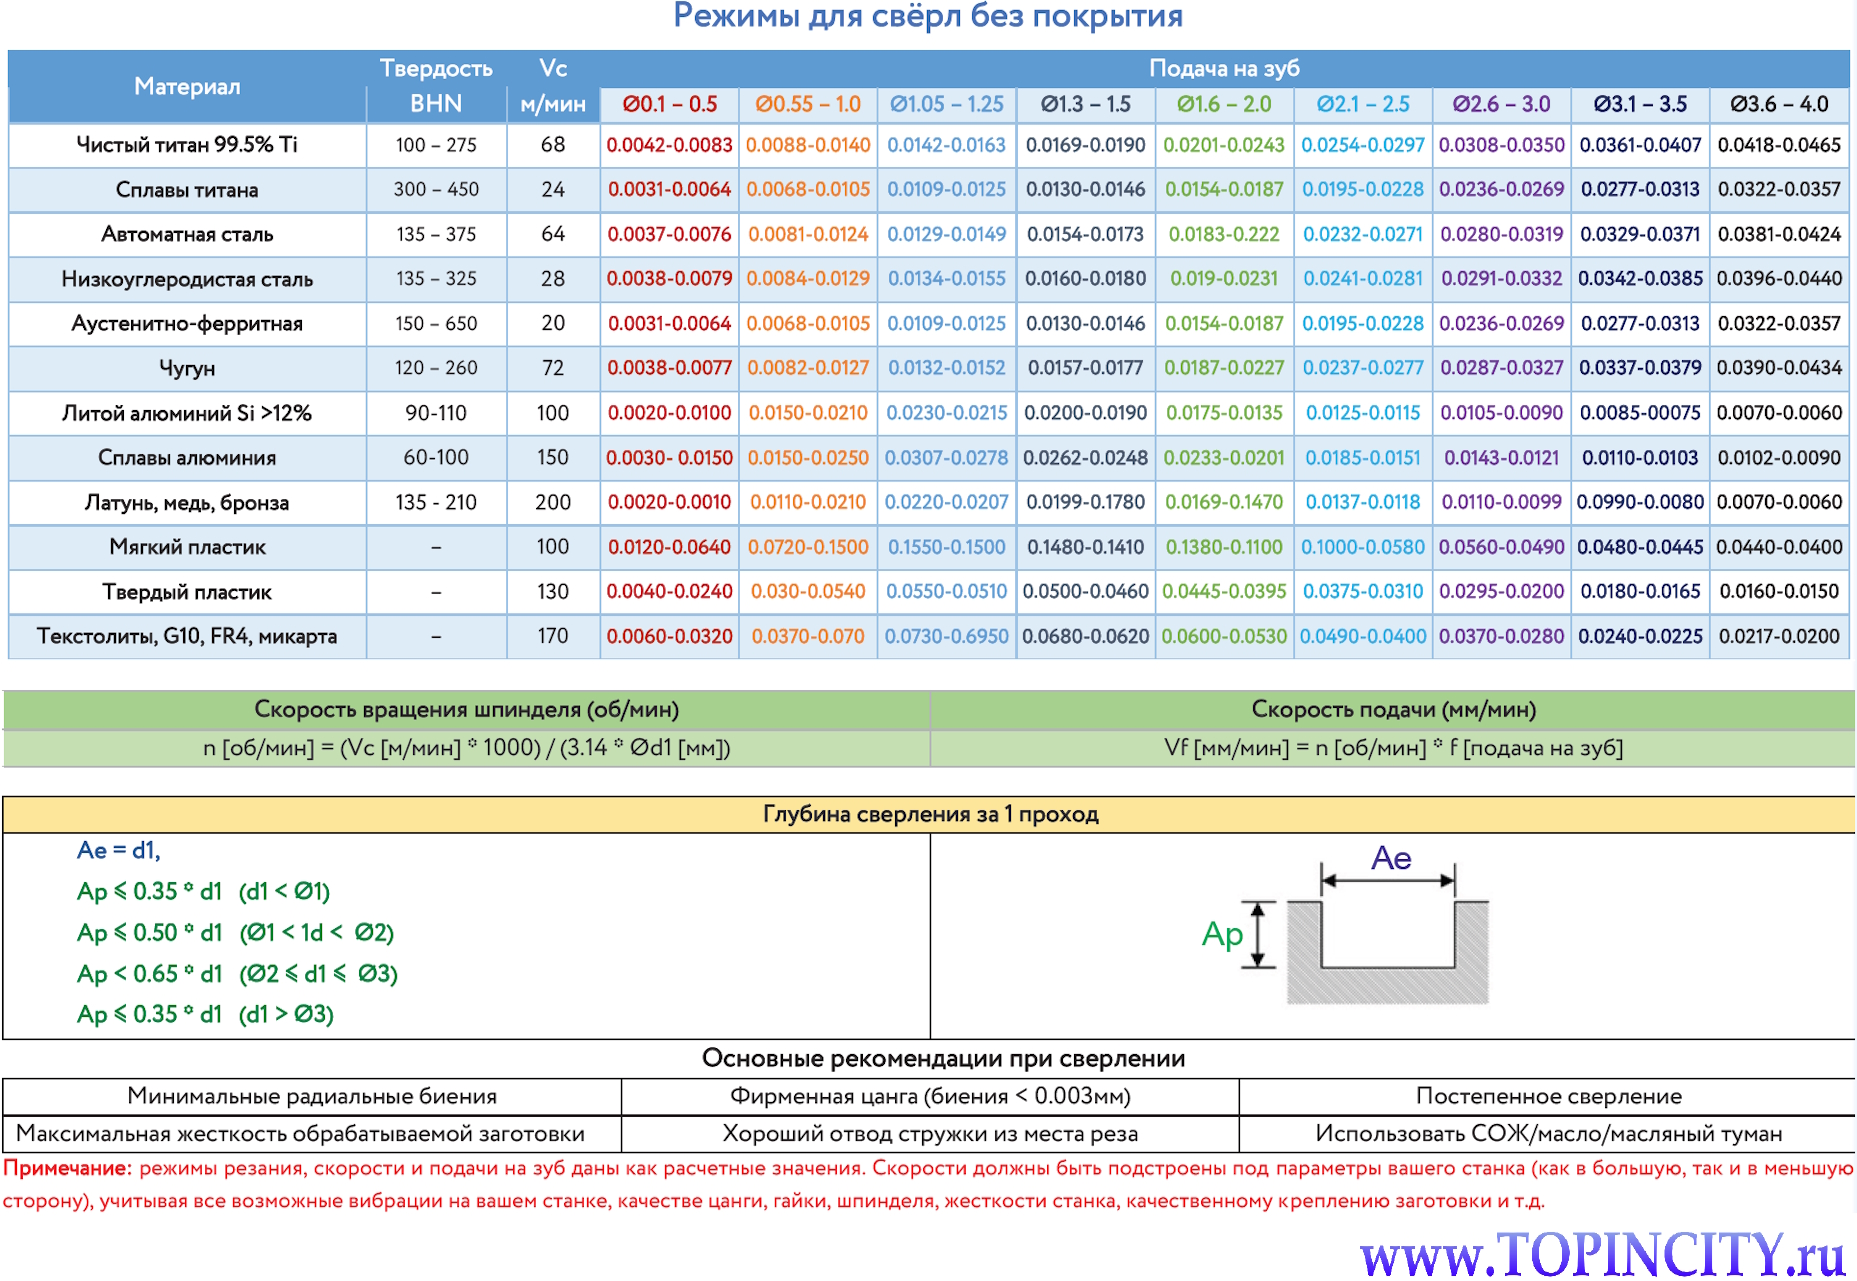
Task: Select the Ø1.6 – 2.0 column header
Action: click(1223, 104)
